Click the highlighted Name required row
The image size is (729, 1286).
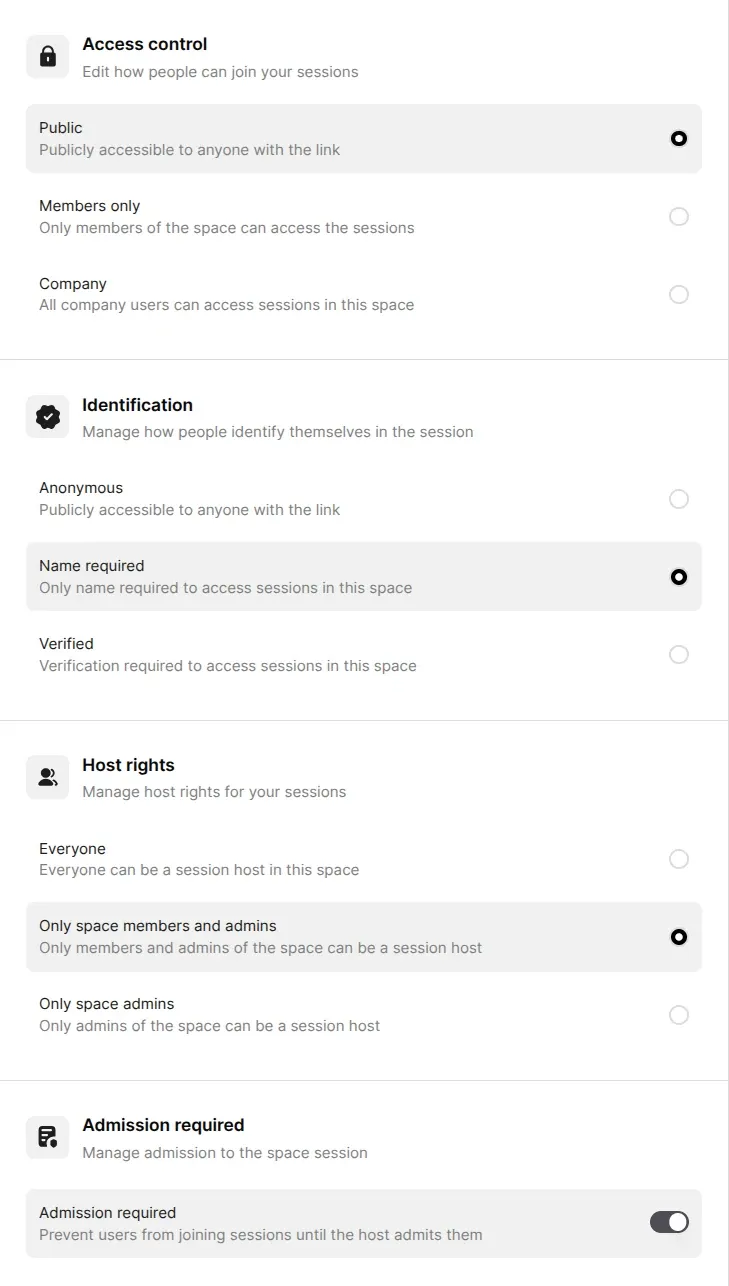coord(300,577)
